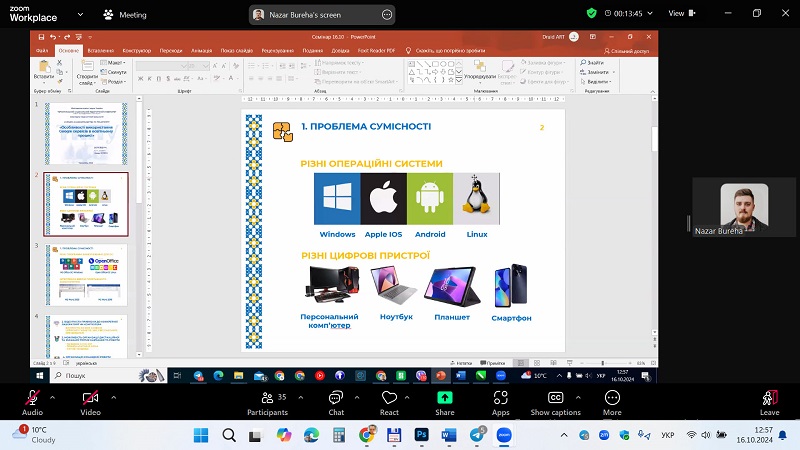Click Redo arrow in shared PowerPoint
Image resolution: width=800 pixels, height=450 pixels.
pyautogui.click(x=66, y=37)
